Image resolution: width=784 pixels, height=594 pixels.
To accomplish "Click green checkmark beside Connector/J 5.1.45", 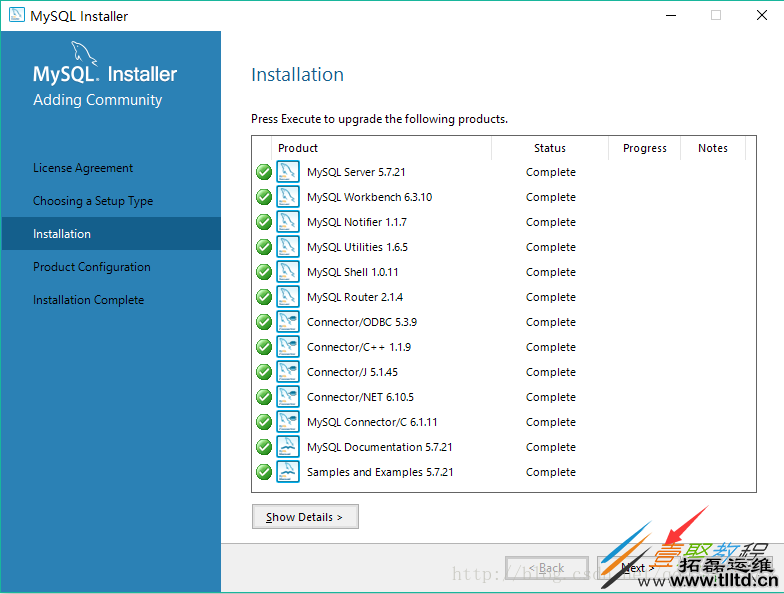I will point(264,372).
